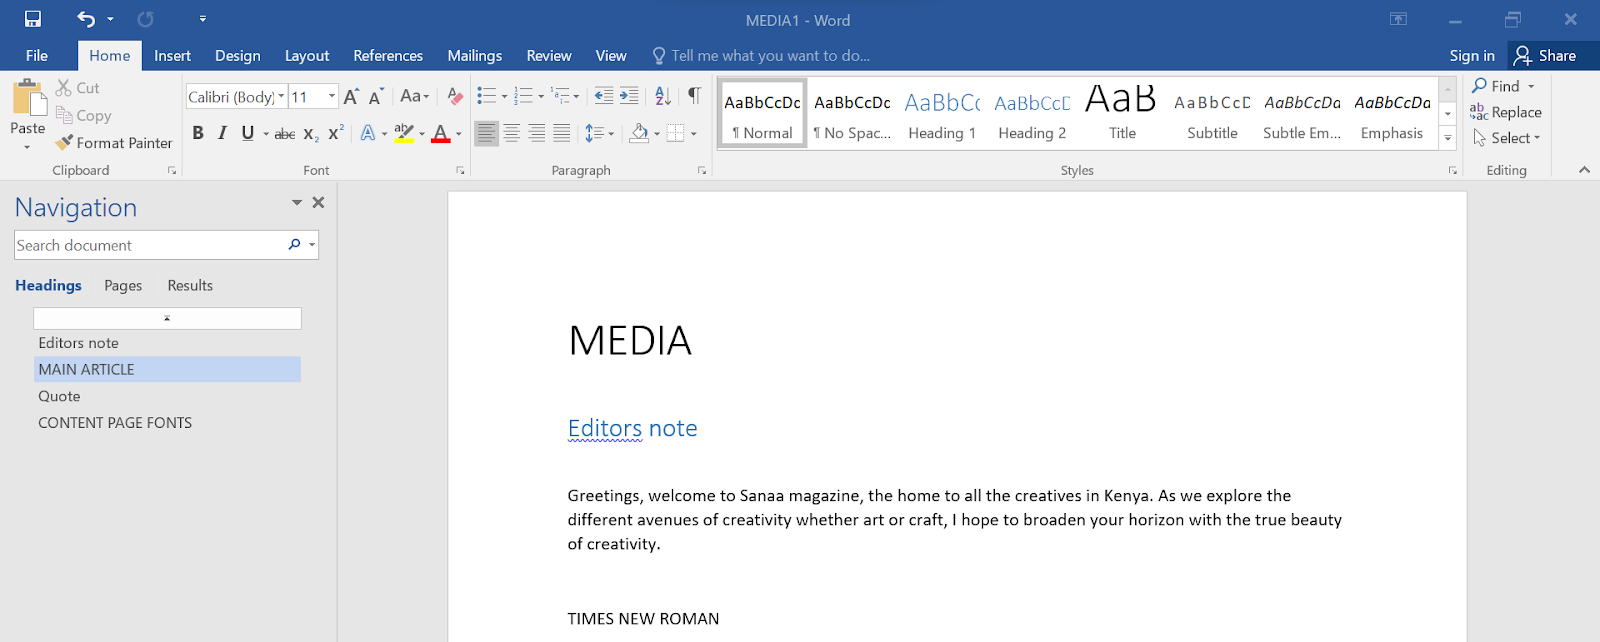Justify the paragraph text
The image size is (1600, 642).
562,133
